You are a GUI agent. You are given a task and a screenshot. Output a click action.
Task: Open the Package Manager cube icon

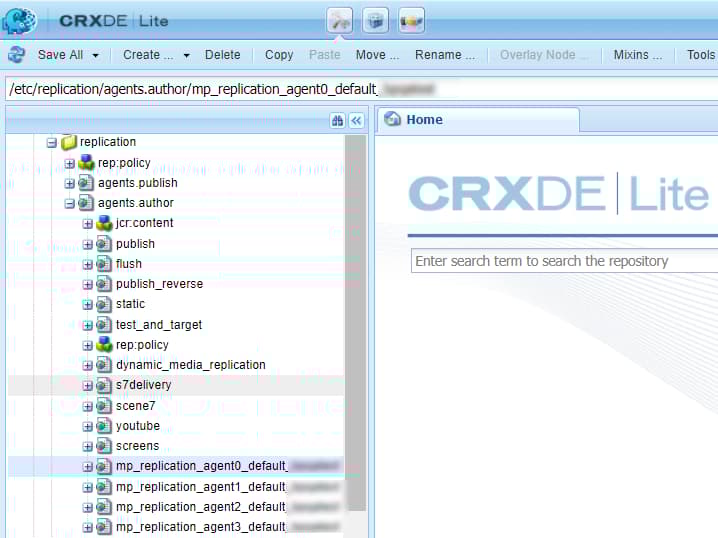[x=375, y=21]
